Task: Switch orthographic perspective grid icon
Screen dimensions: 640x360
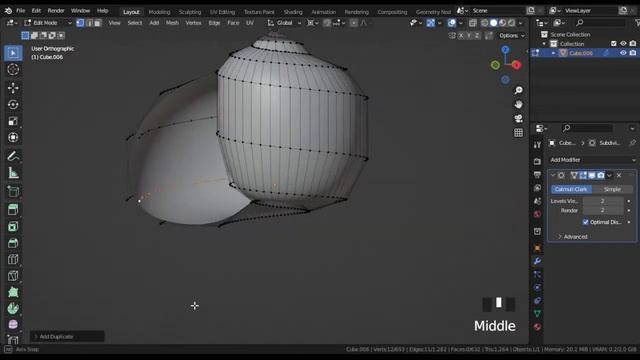Action: click(518, 133)
